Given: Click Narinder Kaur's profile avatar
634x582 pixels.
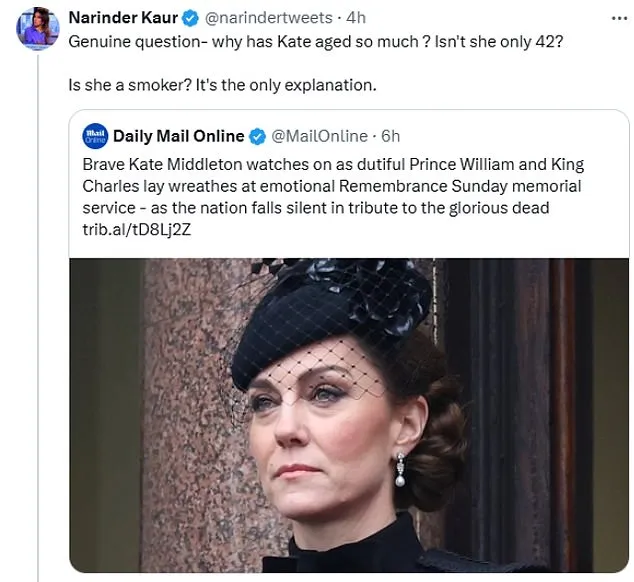Looking at the screenshot, I should [x=37, y=30].
